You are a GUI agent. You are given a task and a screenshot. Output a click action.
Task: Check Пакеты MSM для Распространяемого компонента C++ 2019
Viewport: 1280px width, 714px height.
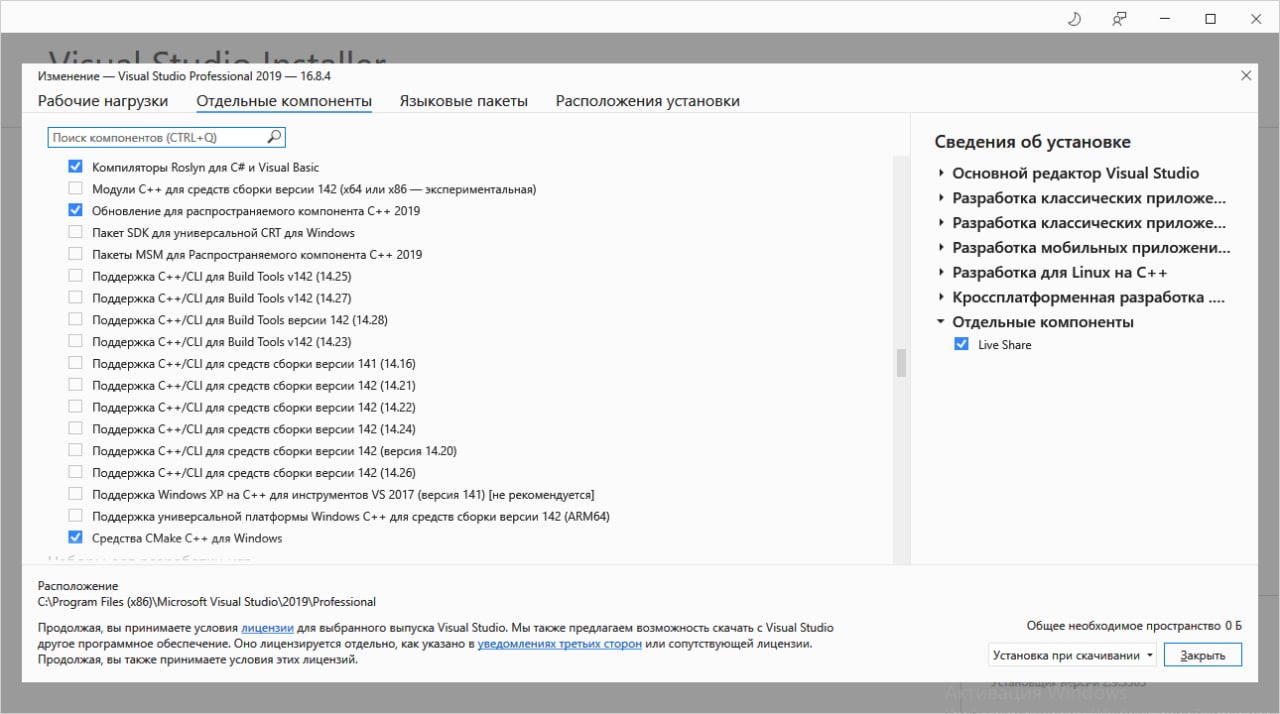pos(75,254)
